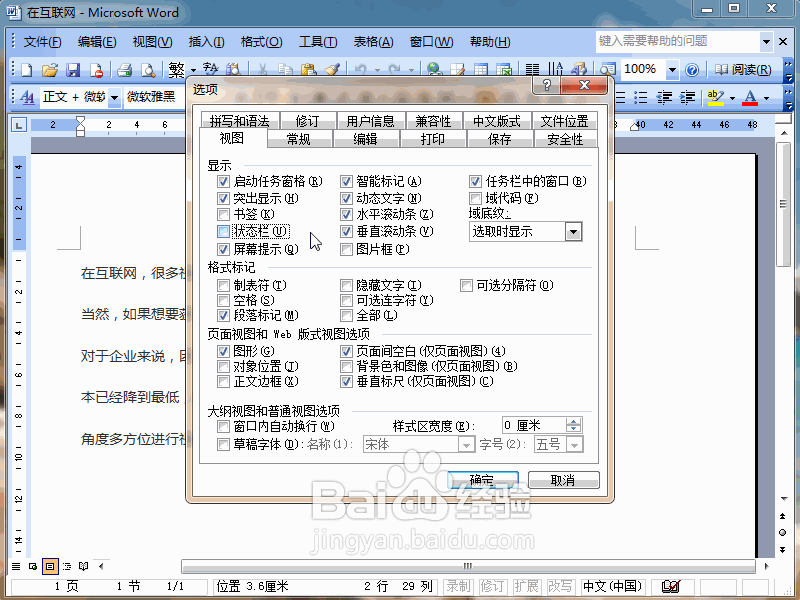Image resolution: width=800 pixels, height=600 pixels.
Task: Open a file with the folder icon
Action: pyautogui.click(x=49, y=70)
